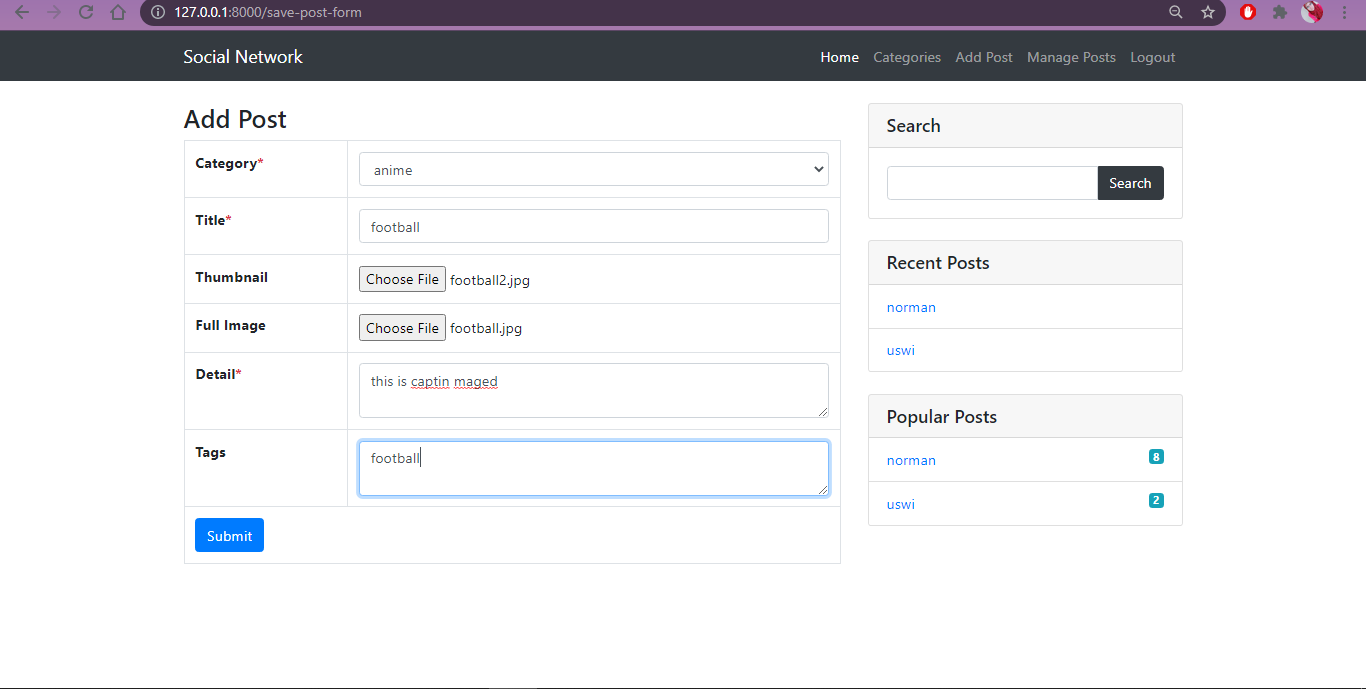Open the Category dropdown showing anime
Viewport: 1366px width, 689px height.
[593, 169]
